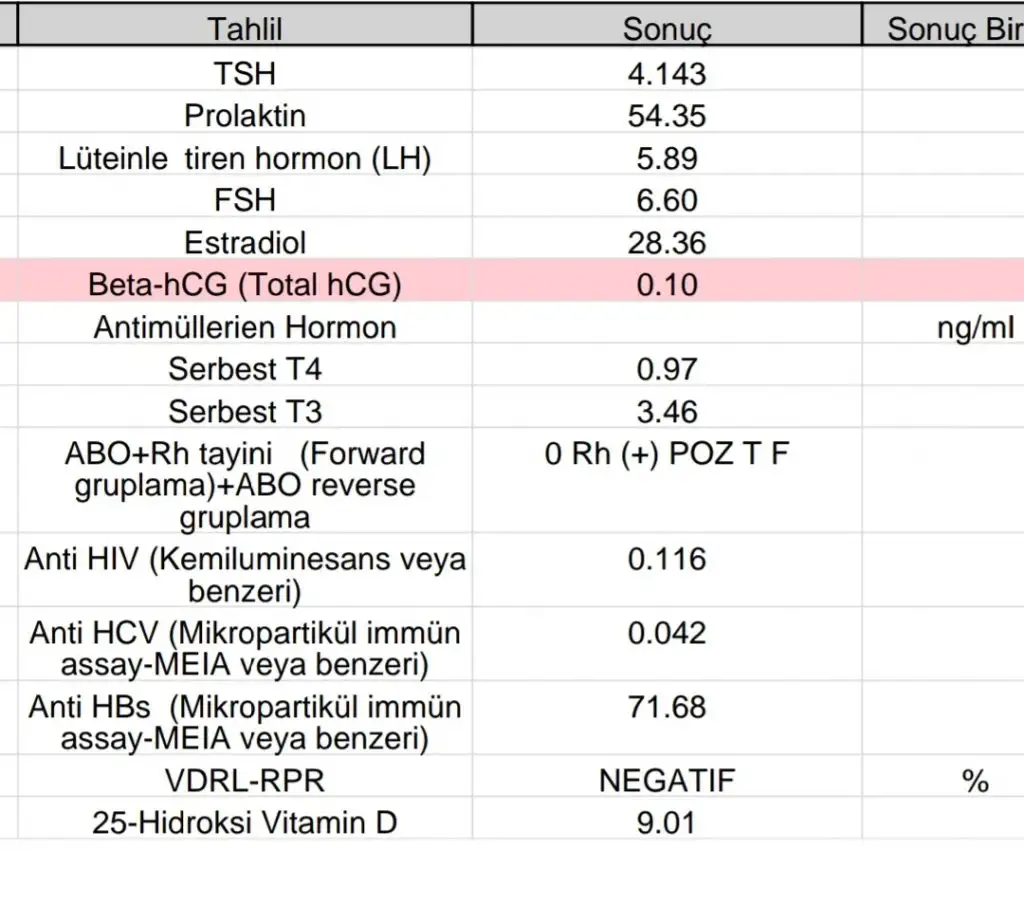Select the Anti HIV result 0.116
The width and height of the screenshot is (1024, 905).
667,559
